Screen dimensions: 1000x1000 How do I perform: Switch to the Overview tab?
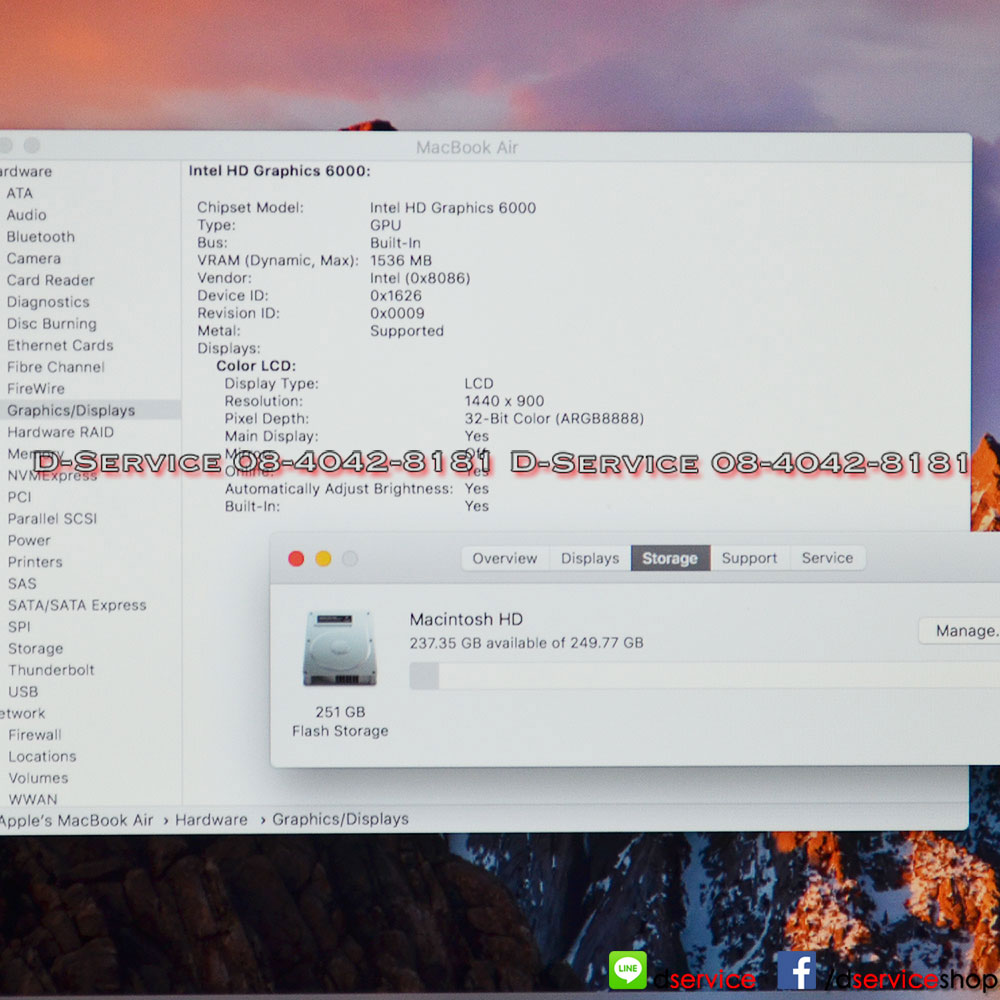pos(504,558)
